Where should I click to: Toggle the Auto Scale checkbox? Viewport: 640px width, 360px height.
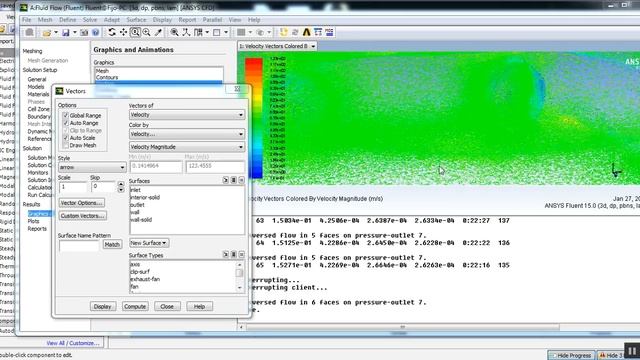click(x=66, y=138)
